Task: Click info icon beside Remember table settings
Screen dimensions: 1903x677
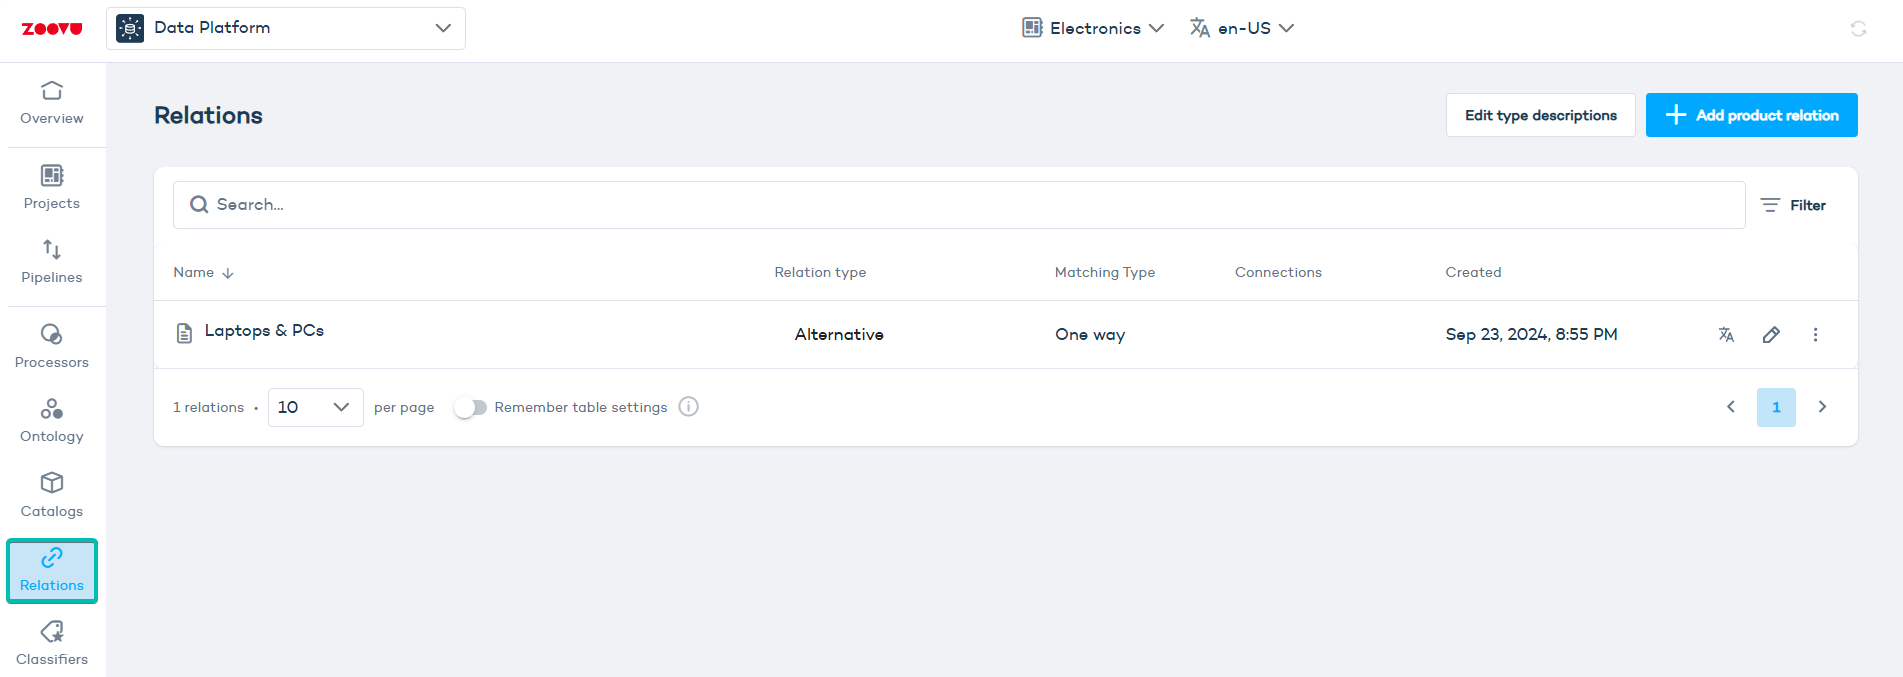Action: [688, 407]
